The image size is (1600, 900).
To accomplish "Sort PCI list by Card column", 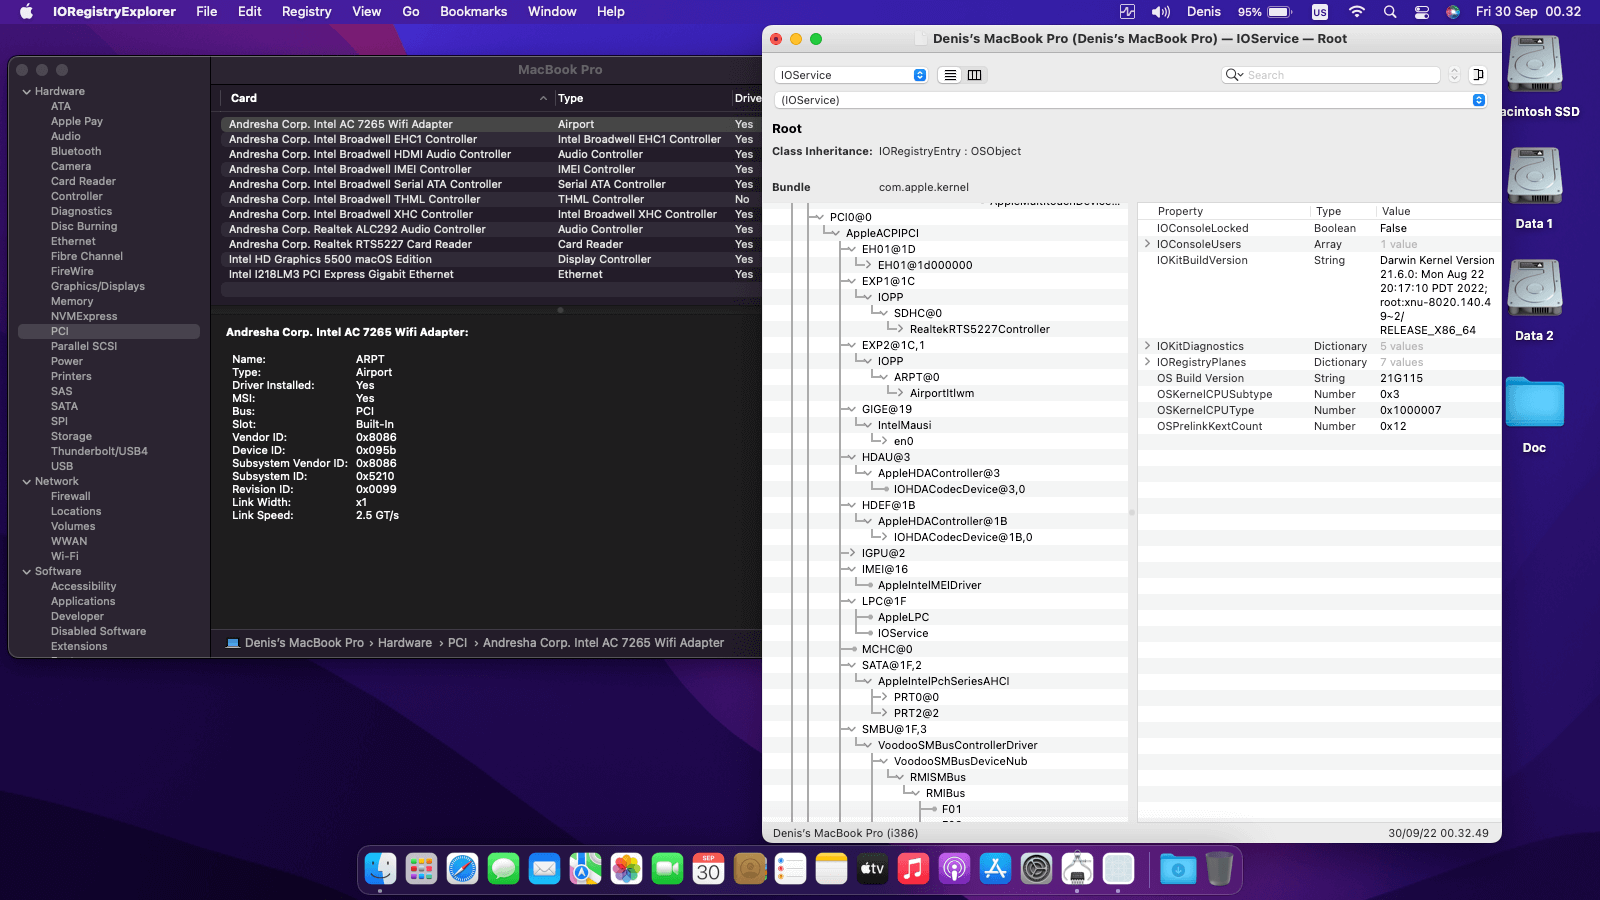I will pyautogui.click(x=389, y=98).
